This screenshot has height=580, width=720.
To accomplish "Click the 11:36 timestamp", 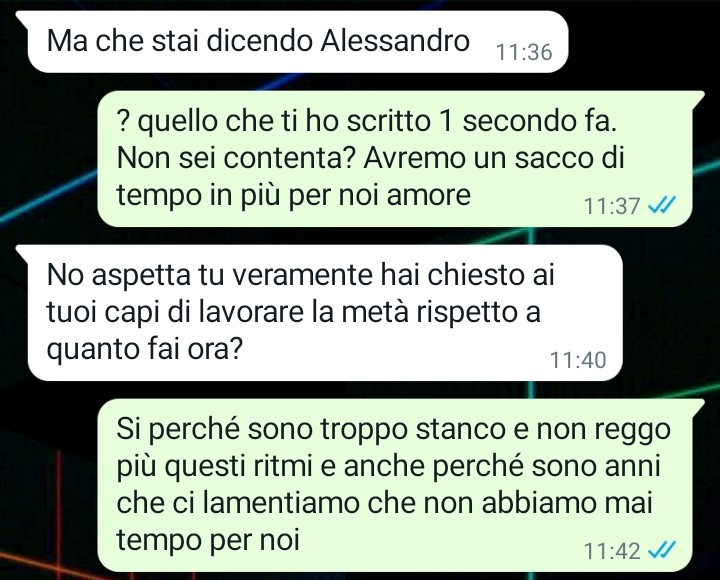I will [524, 52].
